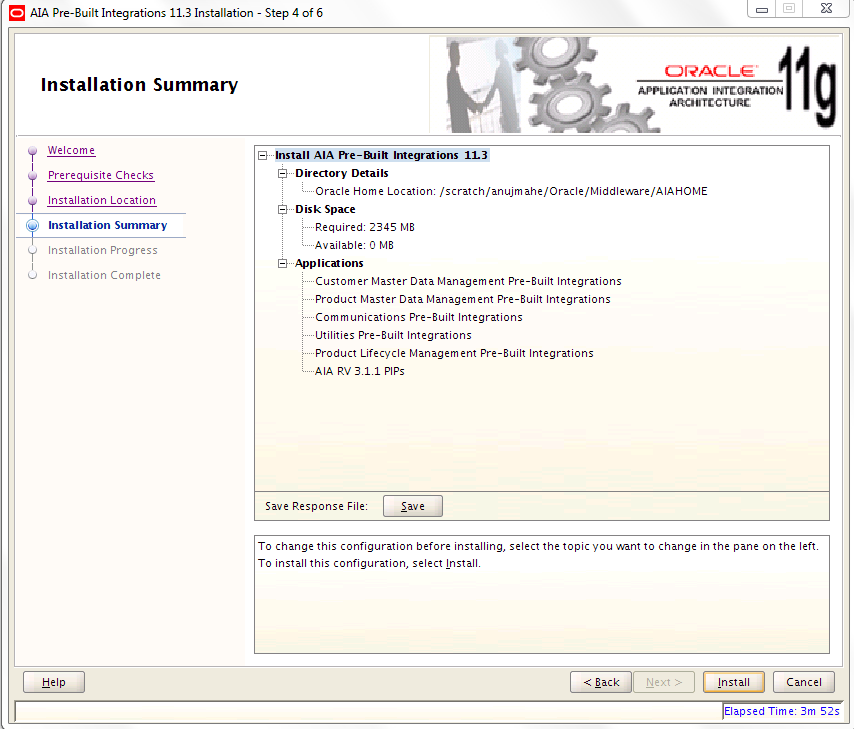
Task: Collapse the Disk Space node
Action: coord(283,209)
